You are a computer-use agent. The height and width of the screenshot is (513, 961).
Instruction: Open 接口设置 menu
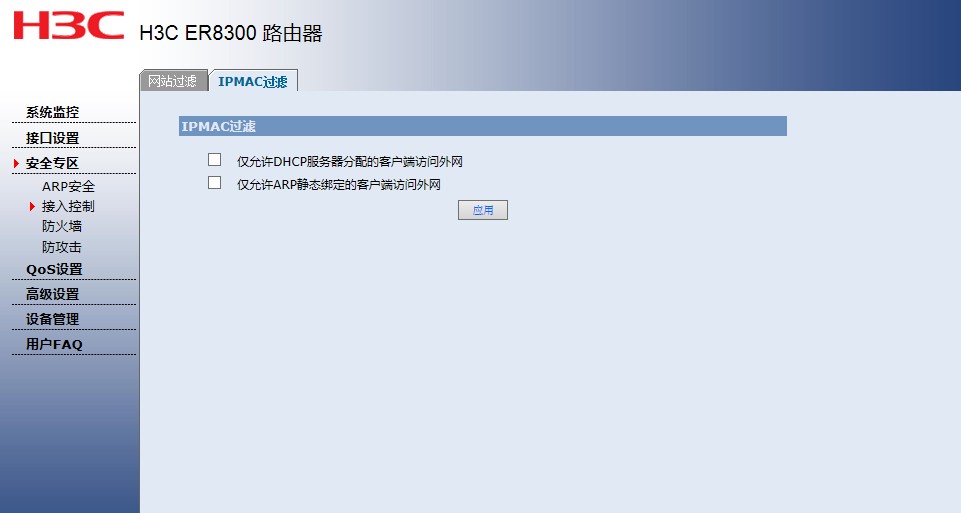[53, 138]
